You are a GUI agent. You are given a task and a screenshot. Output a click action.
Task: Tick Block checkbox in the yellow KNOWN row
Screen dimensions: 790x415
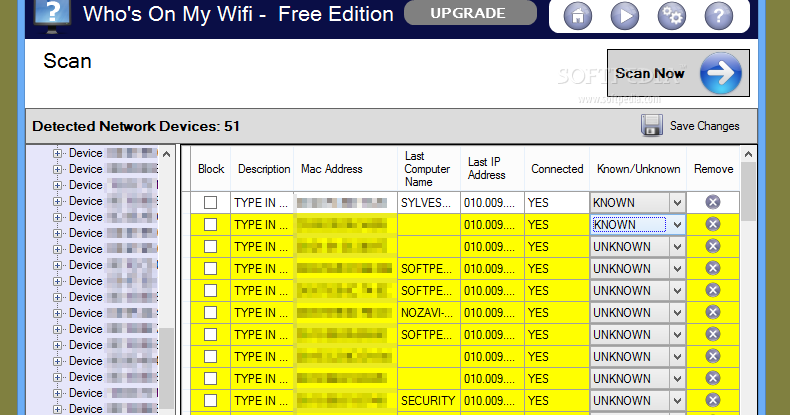tap(210, 225)
